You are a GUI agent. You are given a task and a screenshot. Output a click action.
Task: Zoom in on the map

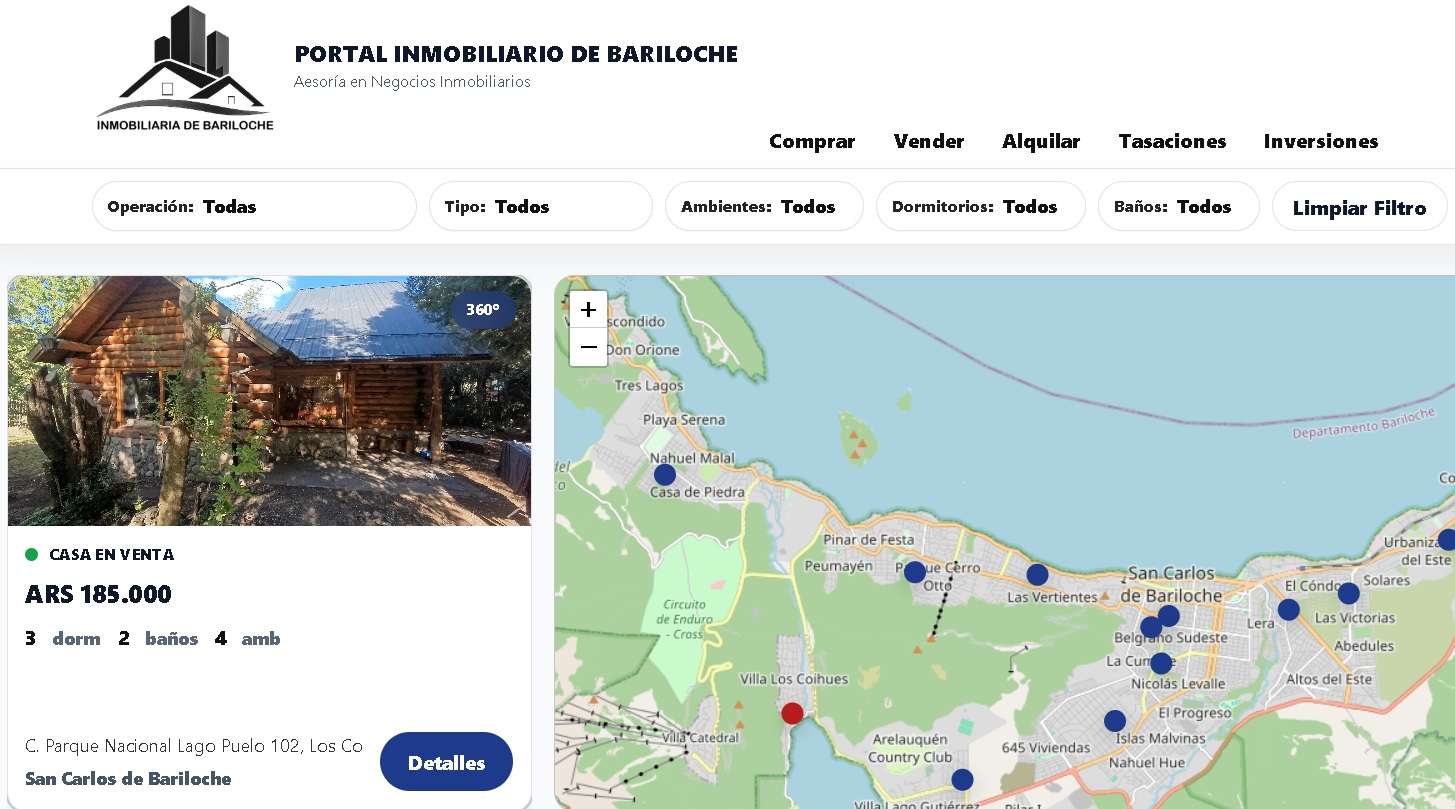click(x=588, y=310)
